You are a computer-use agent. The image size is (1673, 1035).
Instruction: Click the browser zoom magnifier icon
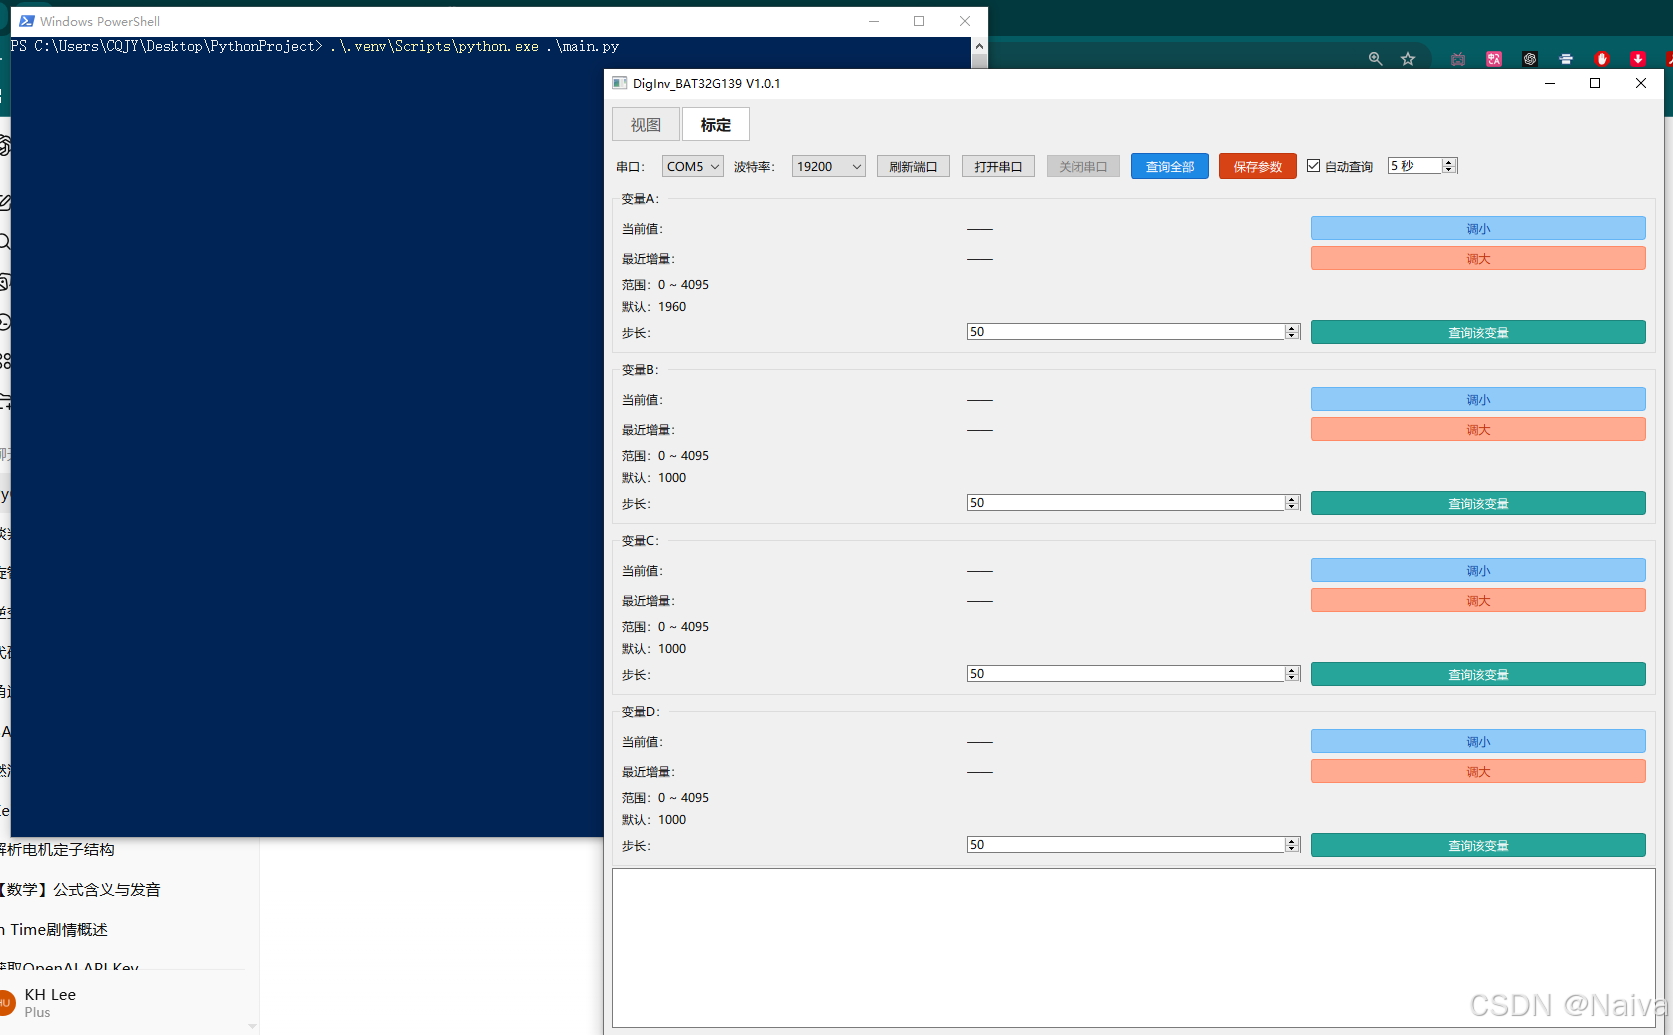tap(1375, 59)
